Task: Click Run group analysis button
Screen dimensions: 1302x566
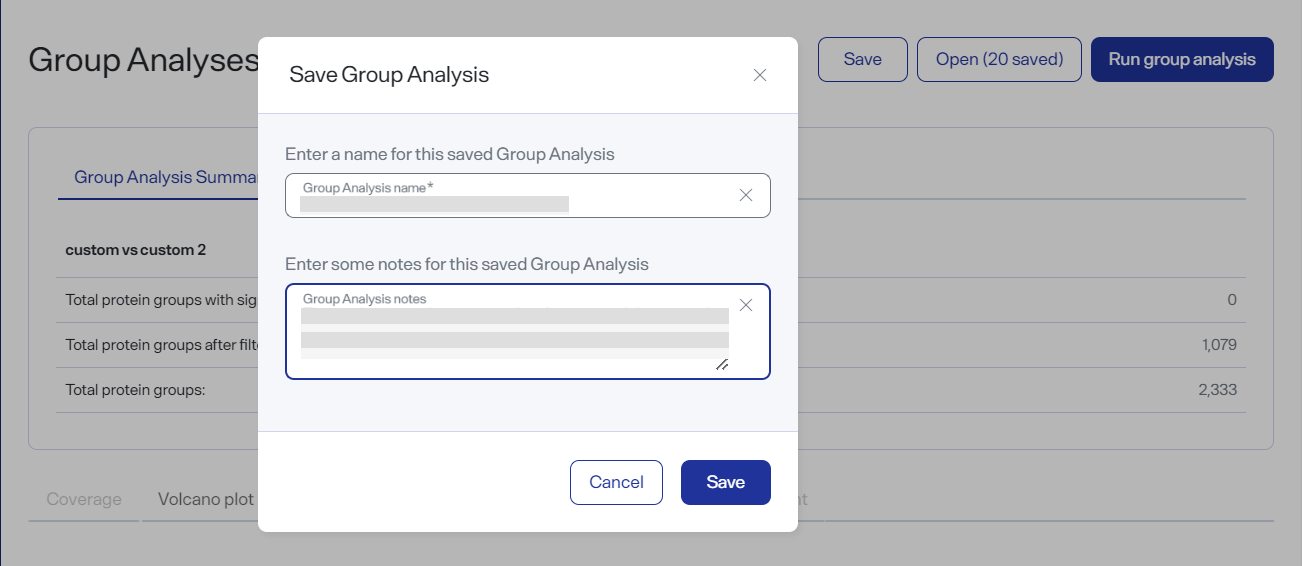Action: tap(1182, 59)
